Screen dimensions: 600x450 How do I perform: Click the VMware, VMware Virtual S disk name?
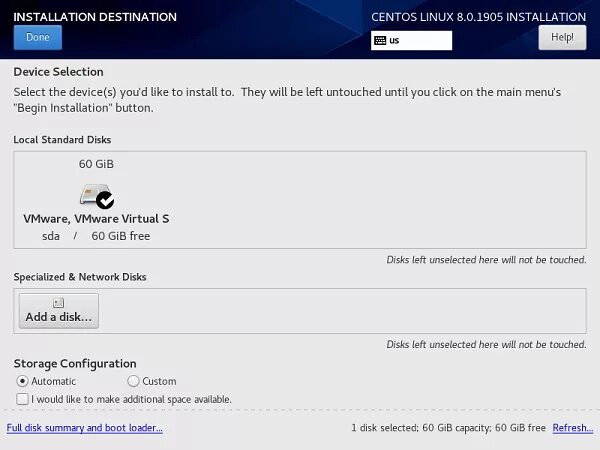click(96, 218)
